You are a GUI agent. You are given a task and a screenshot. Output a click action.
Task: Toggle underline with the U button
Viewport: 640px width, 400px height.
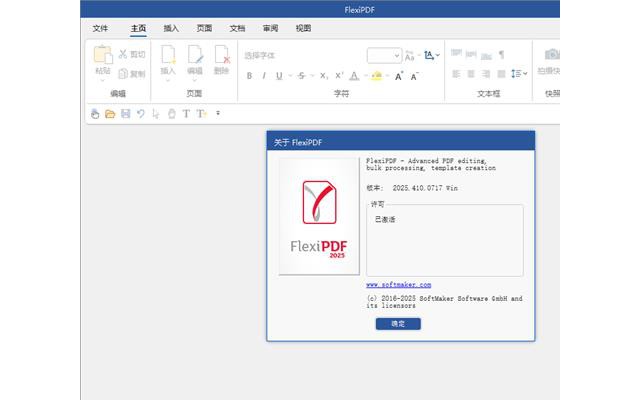click(279, 76)
